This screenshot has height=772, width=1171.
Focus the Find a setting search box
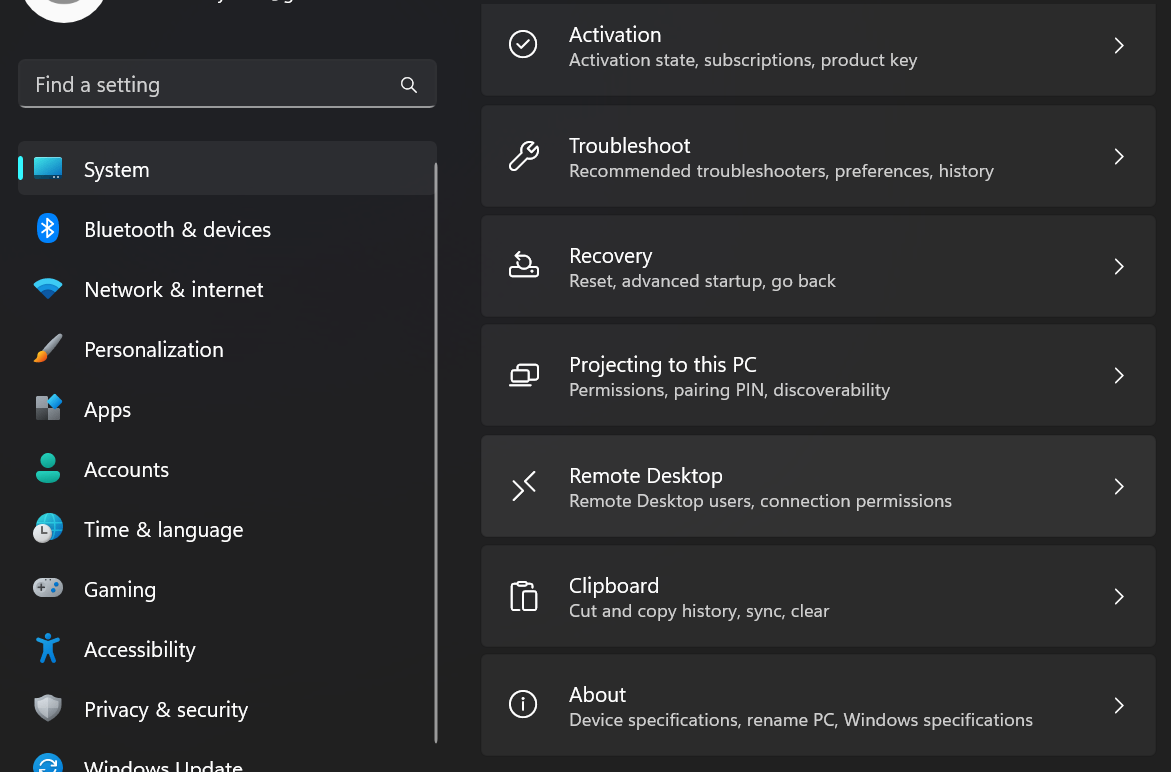210,85
